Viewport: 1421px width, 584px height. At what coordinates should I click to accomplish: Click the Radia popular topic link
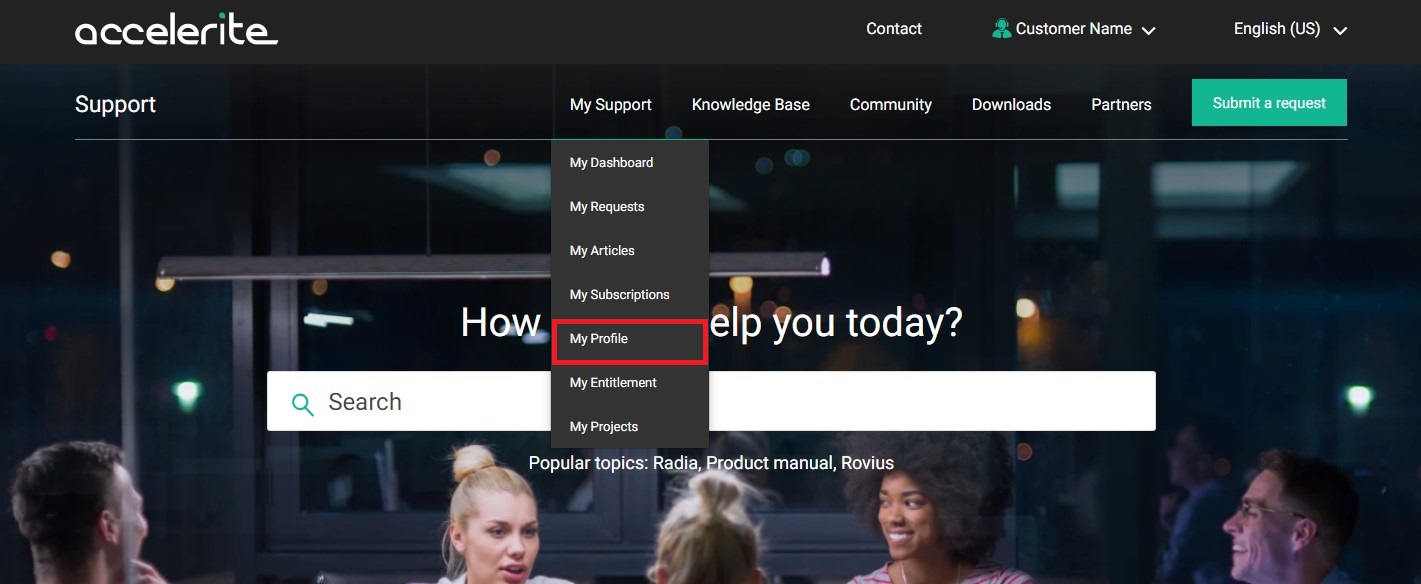tap(674, 463)
